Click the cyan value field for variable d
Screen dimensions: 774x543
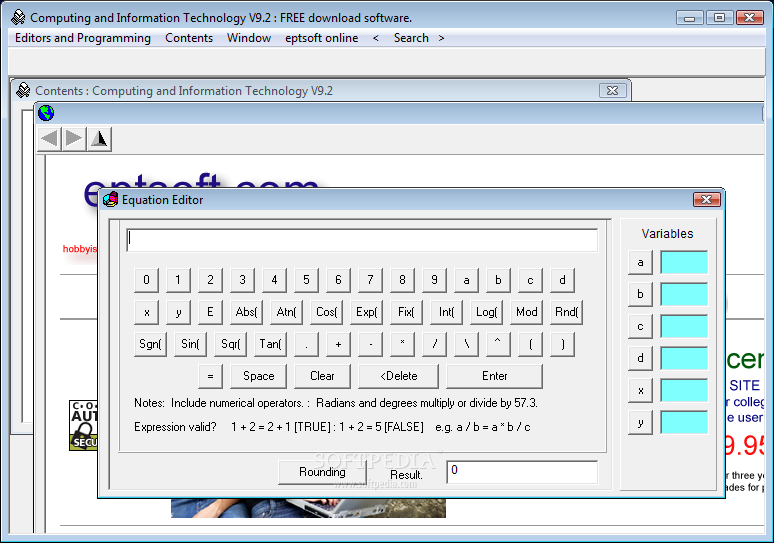684,358
